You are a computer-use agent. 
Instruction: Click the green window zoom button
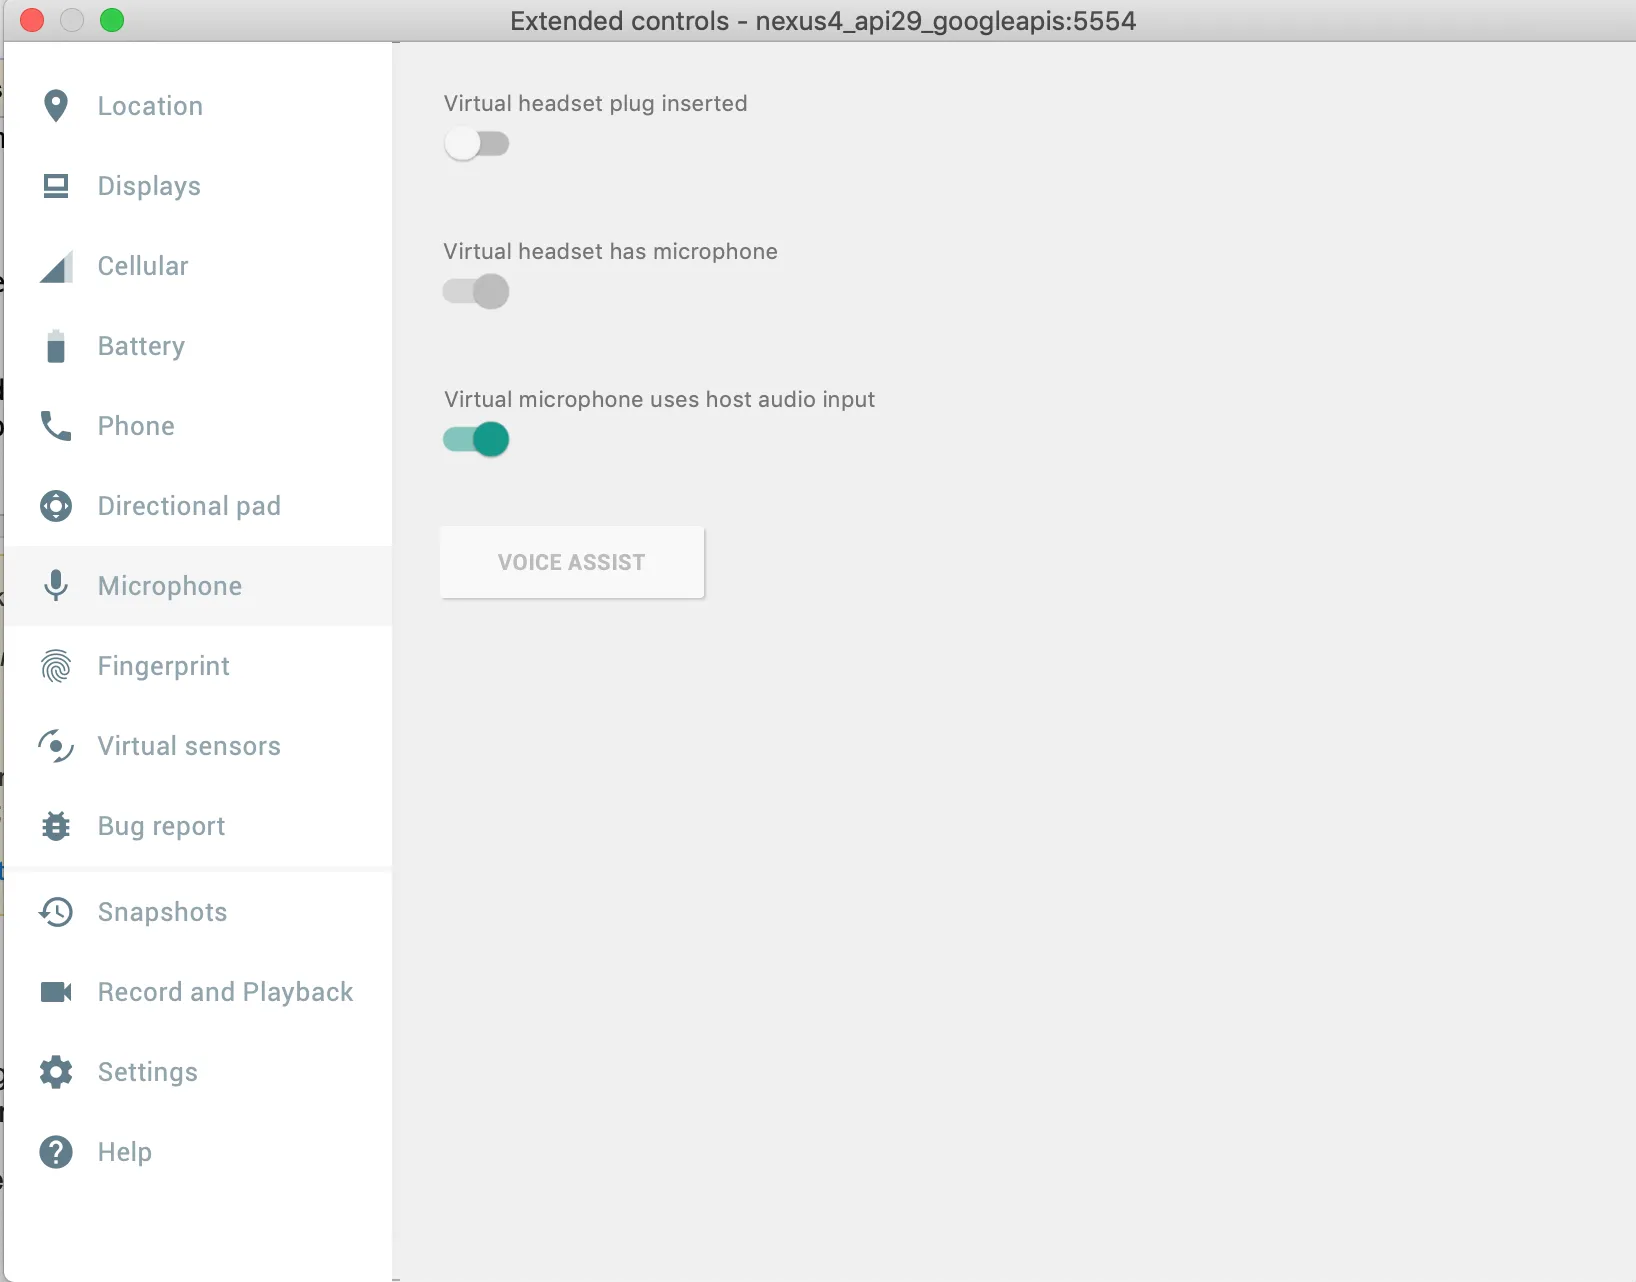[x=112, y=20]
